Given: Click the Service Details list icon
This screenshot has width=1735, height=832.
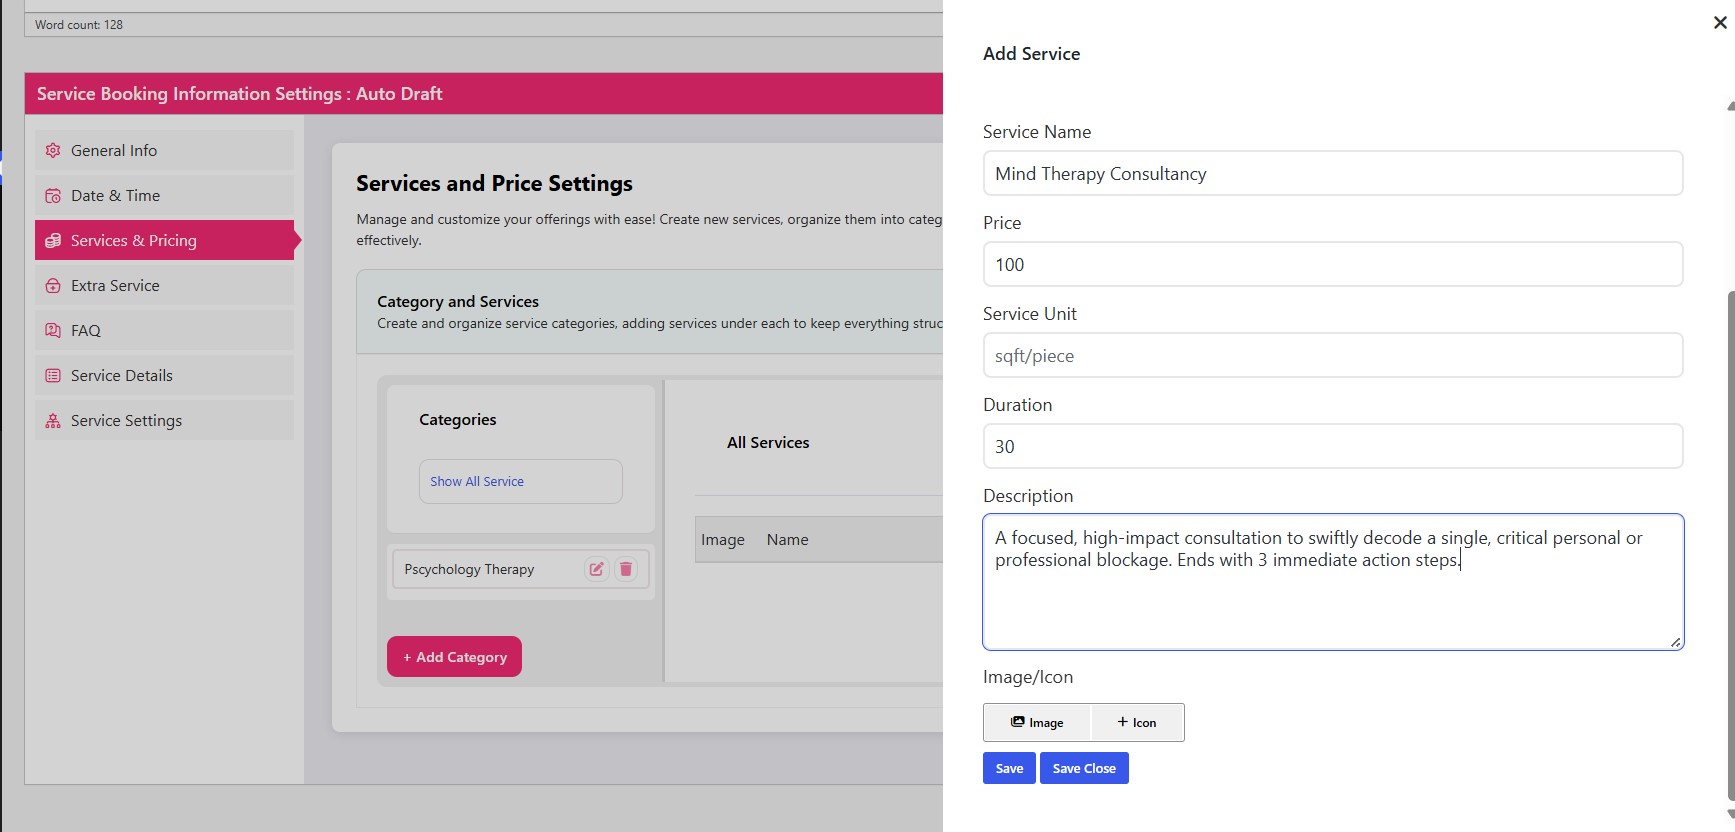Looking at the screenshot, I should click(53, 376).
